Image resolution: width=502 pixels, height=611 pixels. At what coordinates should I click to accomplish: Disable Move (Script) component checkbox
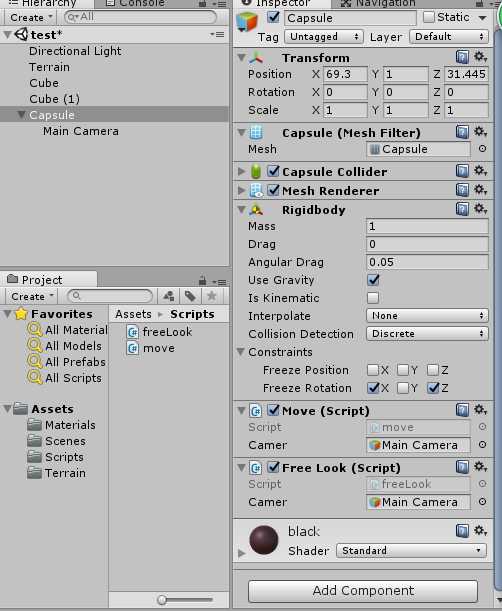pyautogui.click(x=274, y=410)
